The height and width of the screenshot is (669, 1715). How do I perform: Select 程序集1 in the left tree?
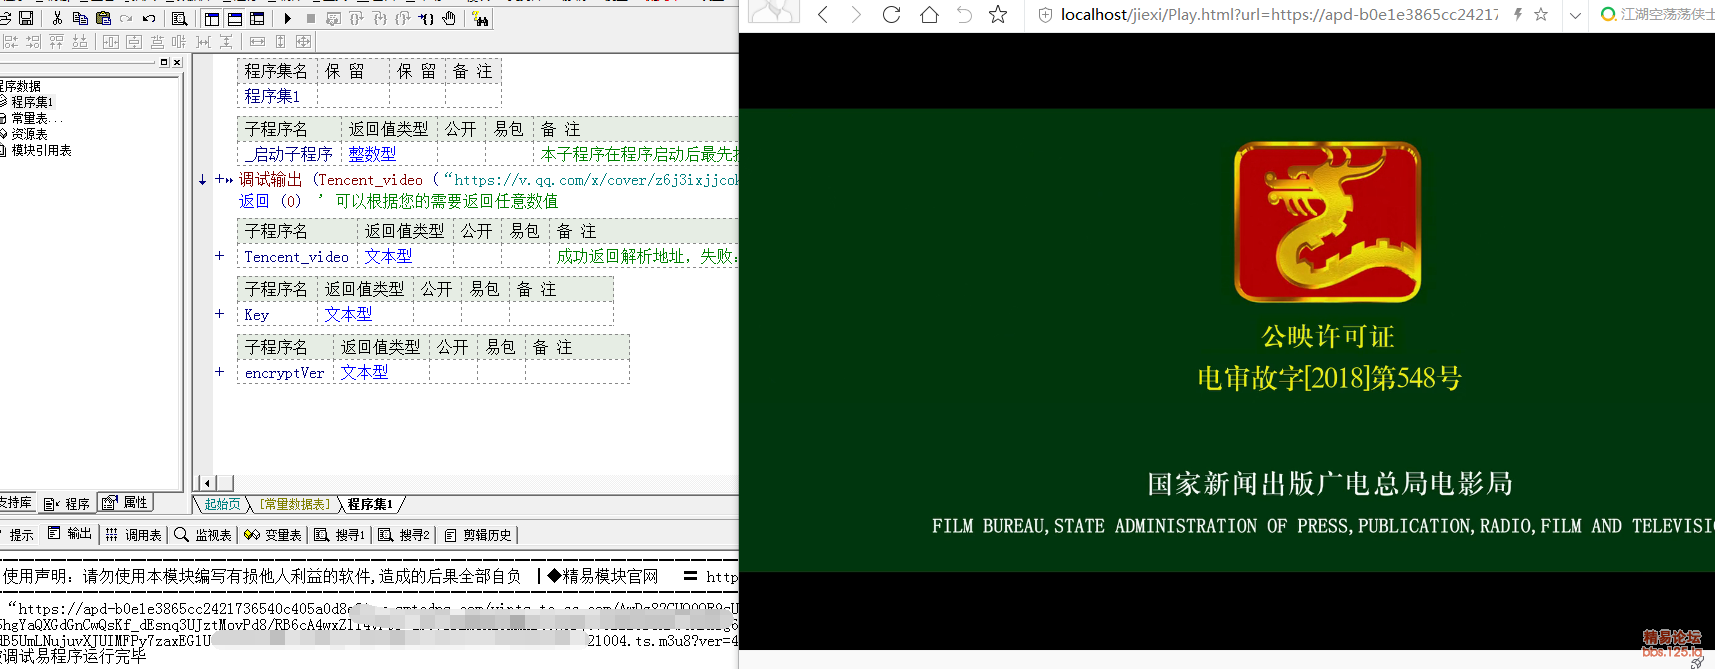(31, 102)
